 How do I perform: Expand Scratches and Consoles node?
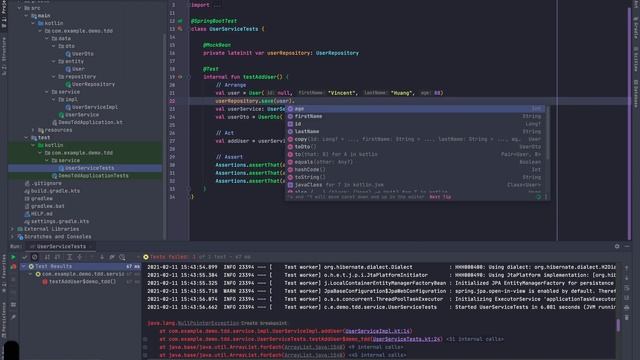(12, 237)
